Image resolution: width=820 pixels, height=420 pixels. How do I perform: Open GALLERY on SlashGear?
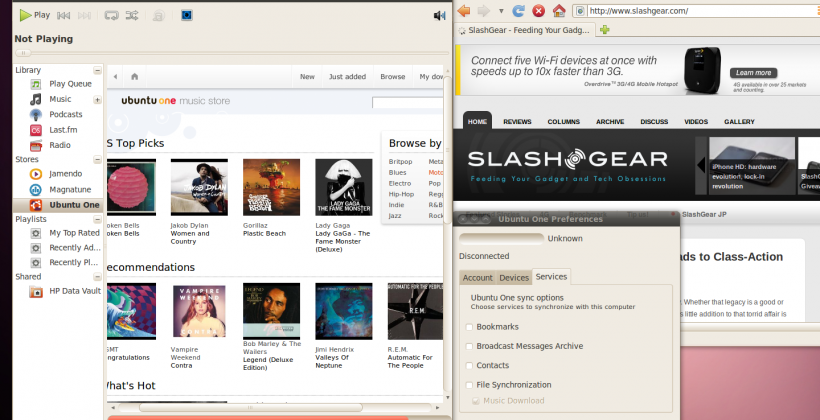tap(739, 121)
